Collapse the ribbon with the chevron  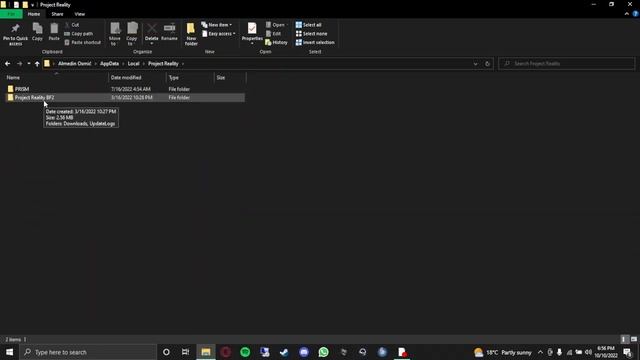click(627, 14)
